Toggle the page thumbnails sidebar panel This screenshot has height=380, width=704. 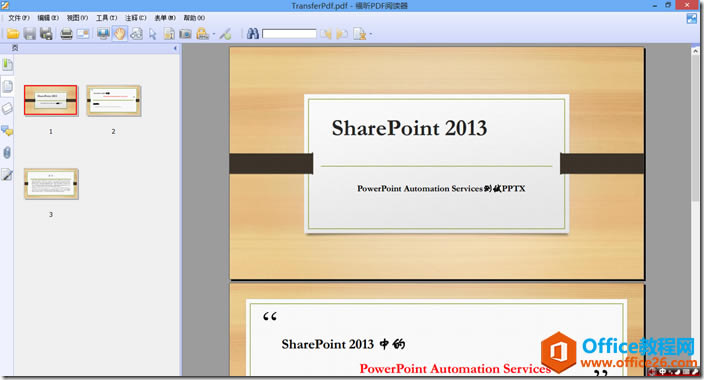(7, 86)
